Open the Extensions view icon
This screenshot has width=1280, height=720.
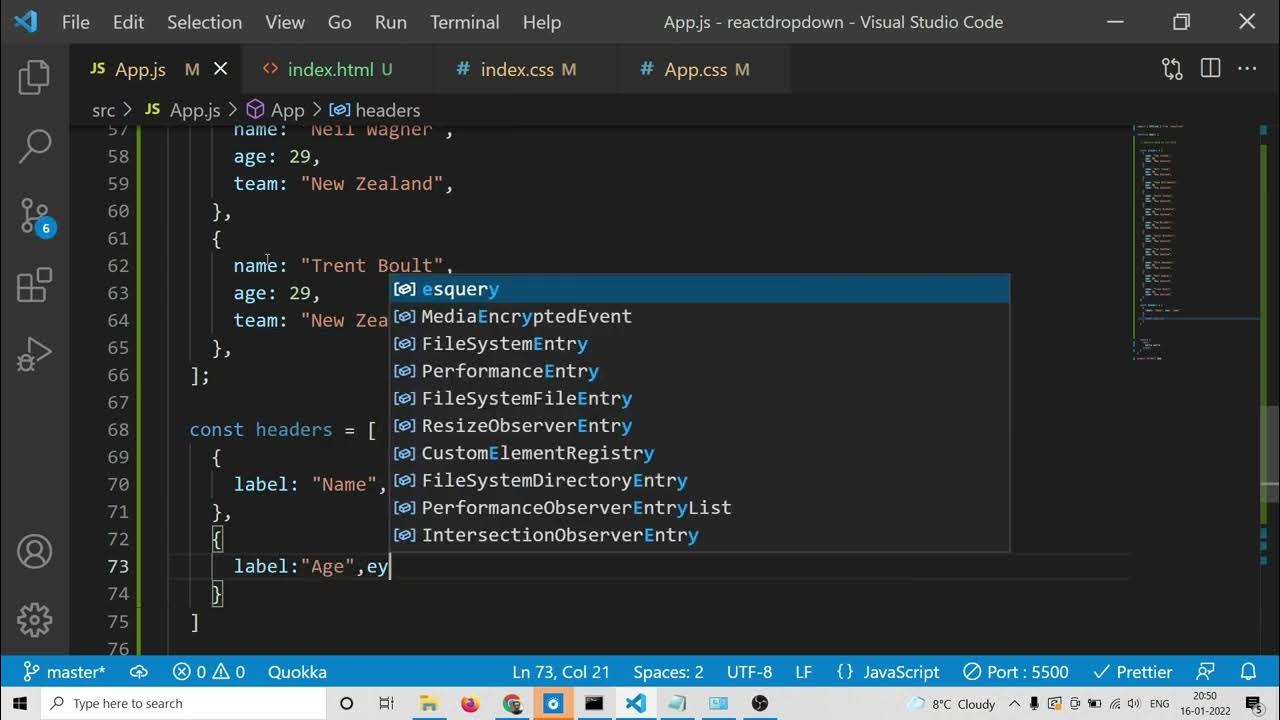coord(34,285)
